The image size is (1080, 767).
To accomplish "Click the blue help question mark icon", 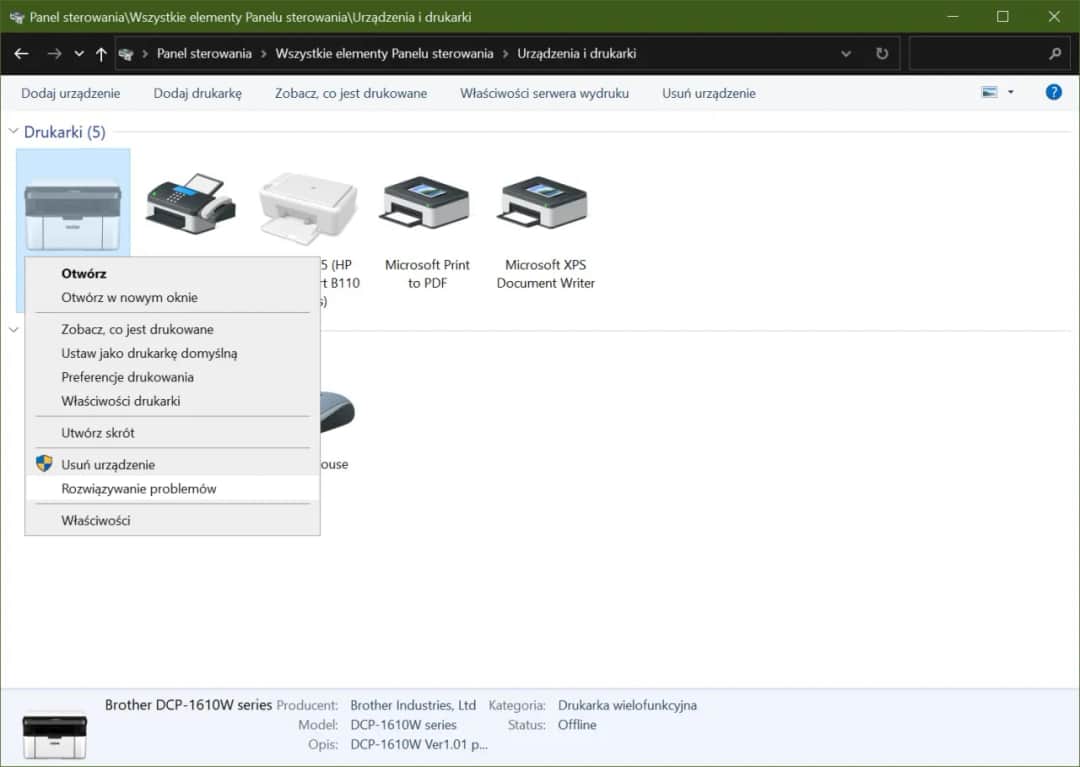I will pyautogui.click(x=1053, y=92).
